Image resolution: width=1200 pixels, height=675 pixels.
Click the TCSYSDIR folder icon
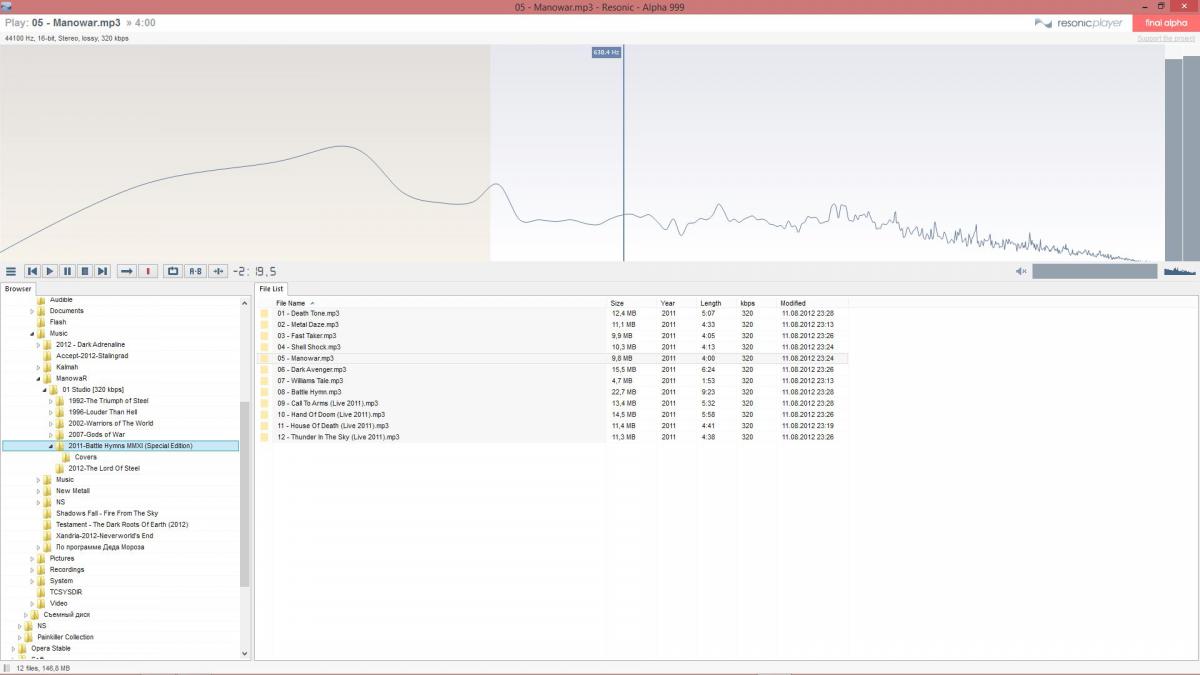[41, 592]
